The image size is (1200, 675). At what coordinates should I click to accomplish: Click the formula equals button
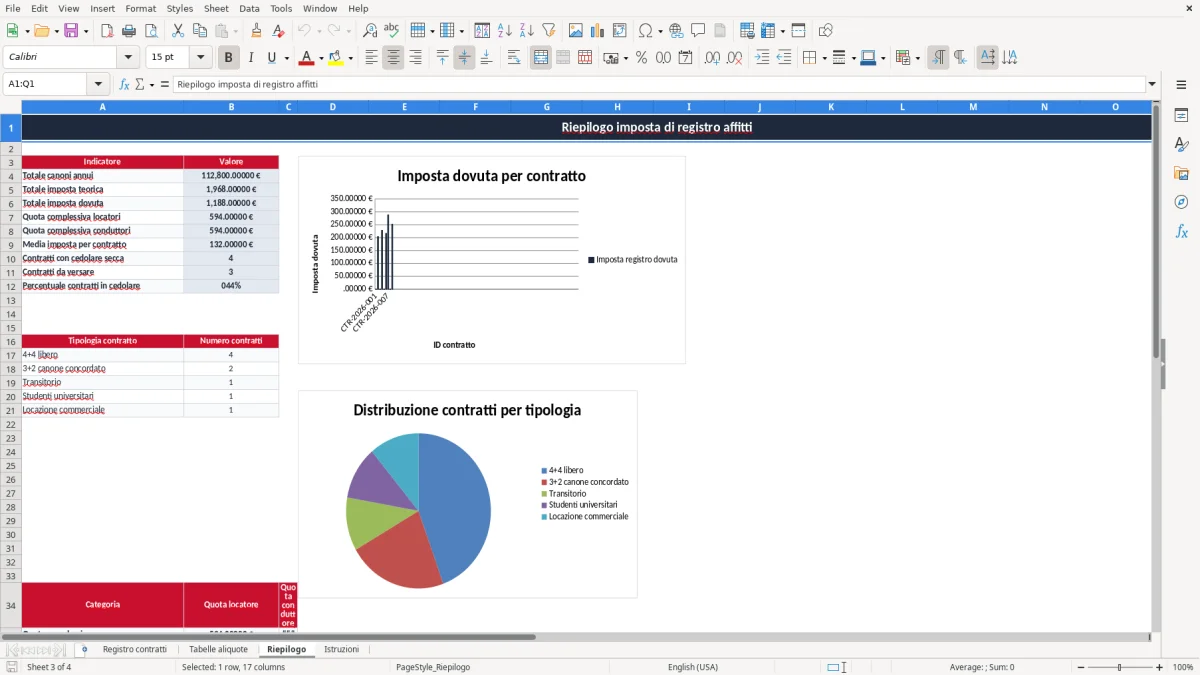coord(165,84)
